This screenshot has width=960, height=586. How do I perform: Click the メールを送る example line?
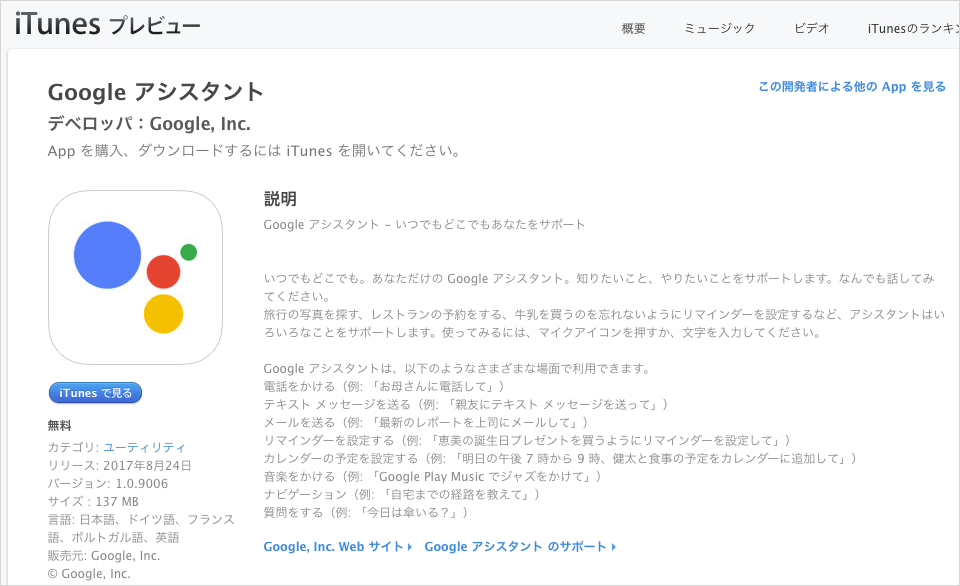426,423
